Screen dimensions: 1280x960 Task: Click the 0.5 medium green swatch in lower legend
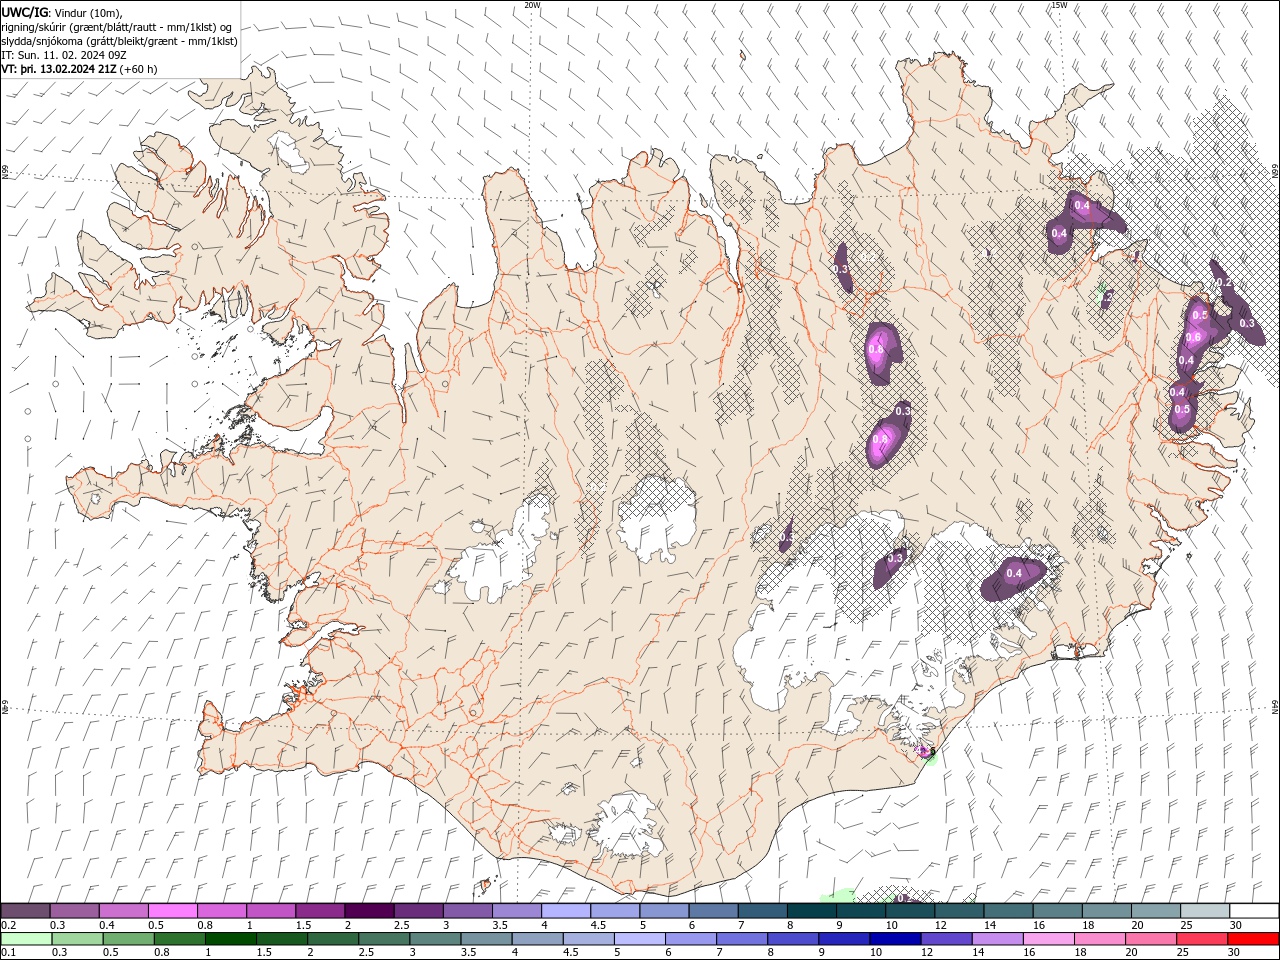[x=128, y=939]
